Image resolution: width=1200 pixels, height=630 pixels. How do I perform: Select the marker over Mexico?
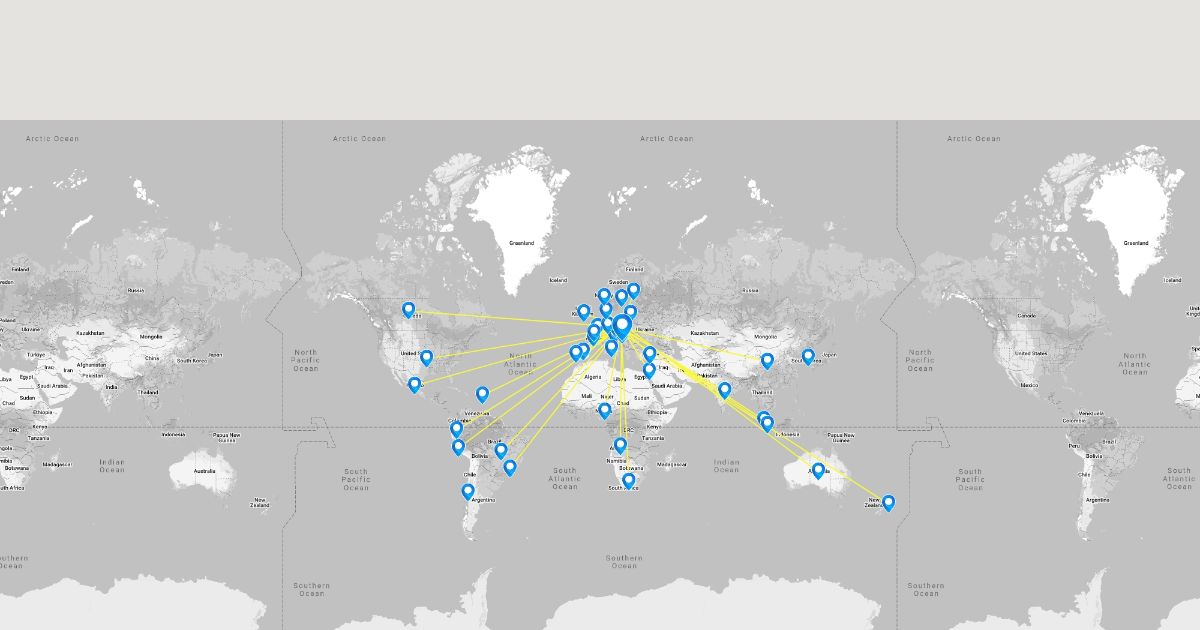click(x=414, y=384)
